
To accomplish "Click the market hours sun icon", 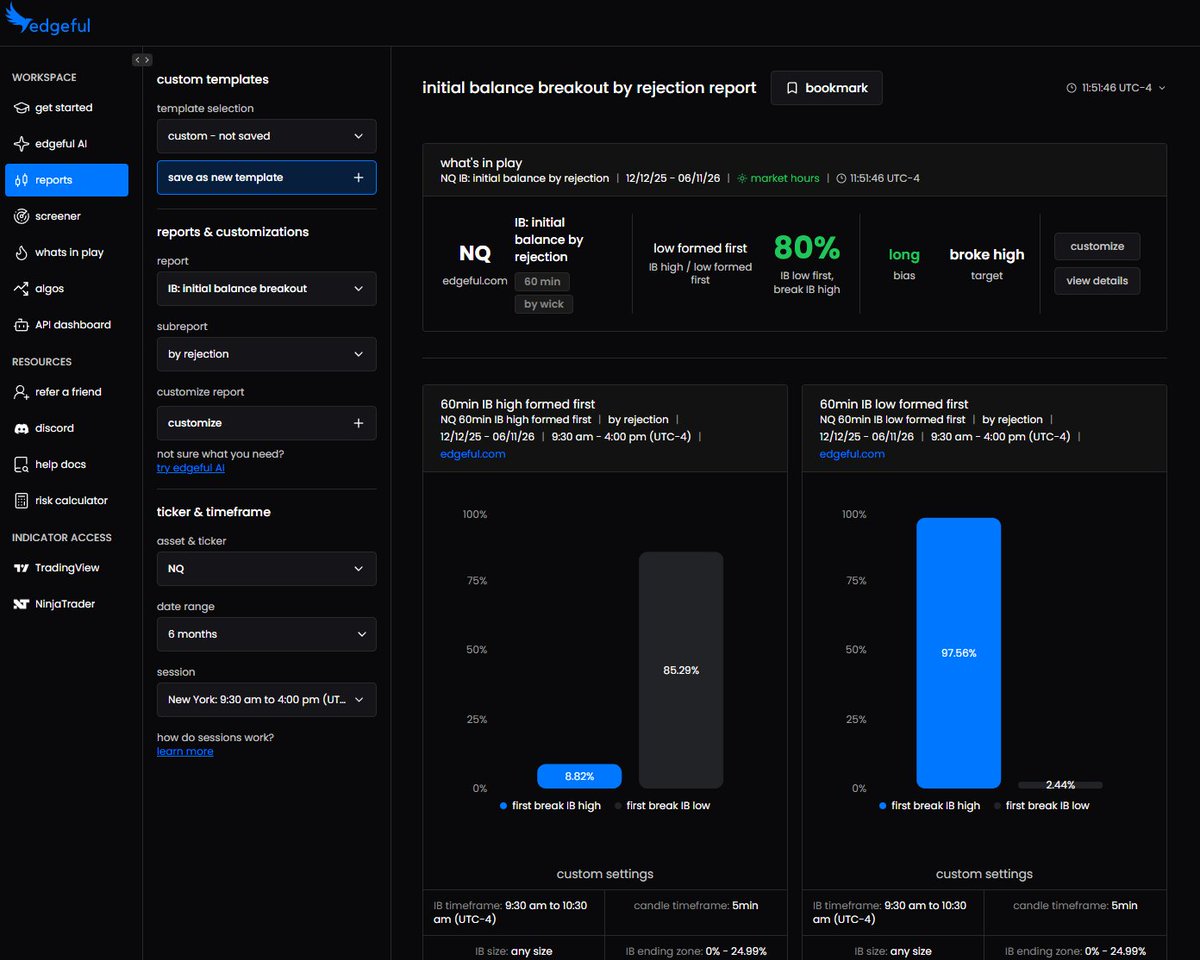I will [x=742, y=178].
